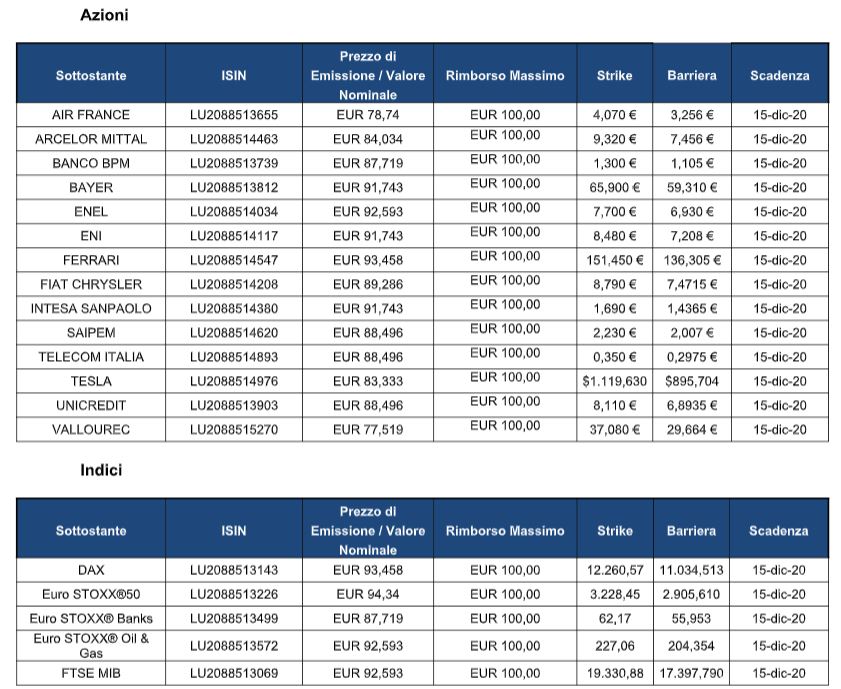
Task: Click price EUR 83,333
Action: click(x=368, y=381)
